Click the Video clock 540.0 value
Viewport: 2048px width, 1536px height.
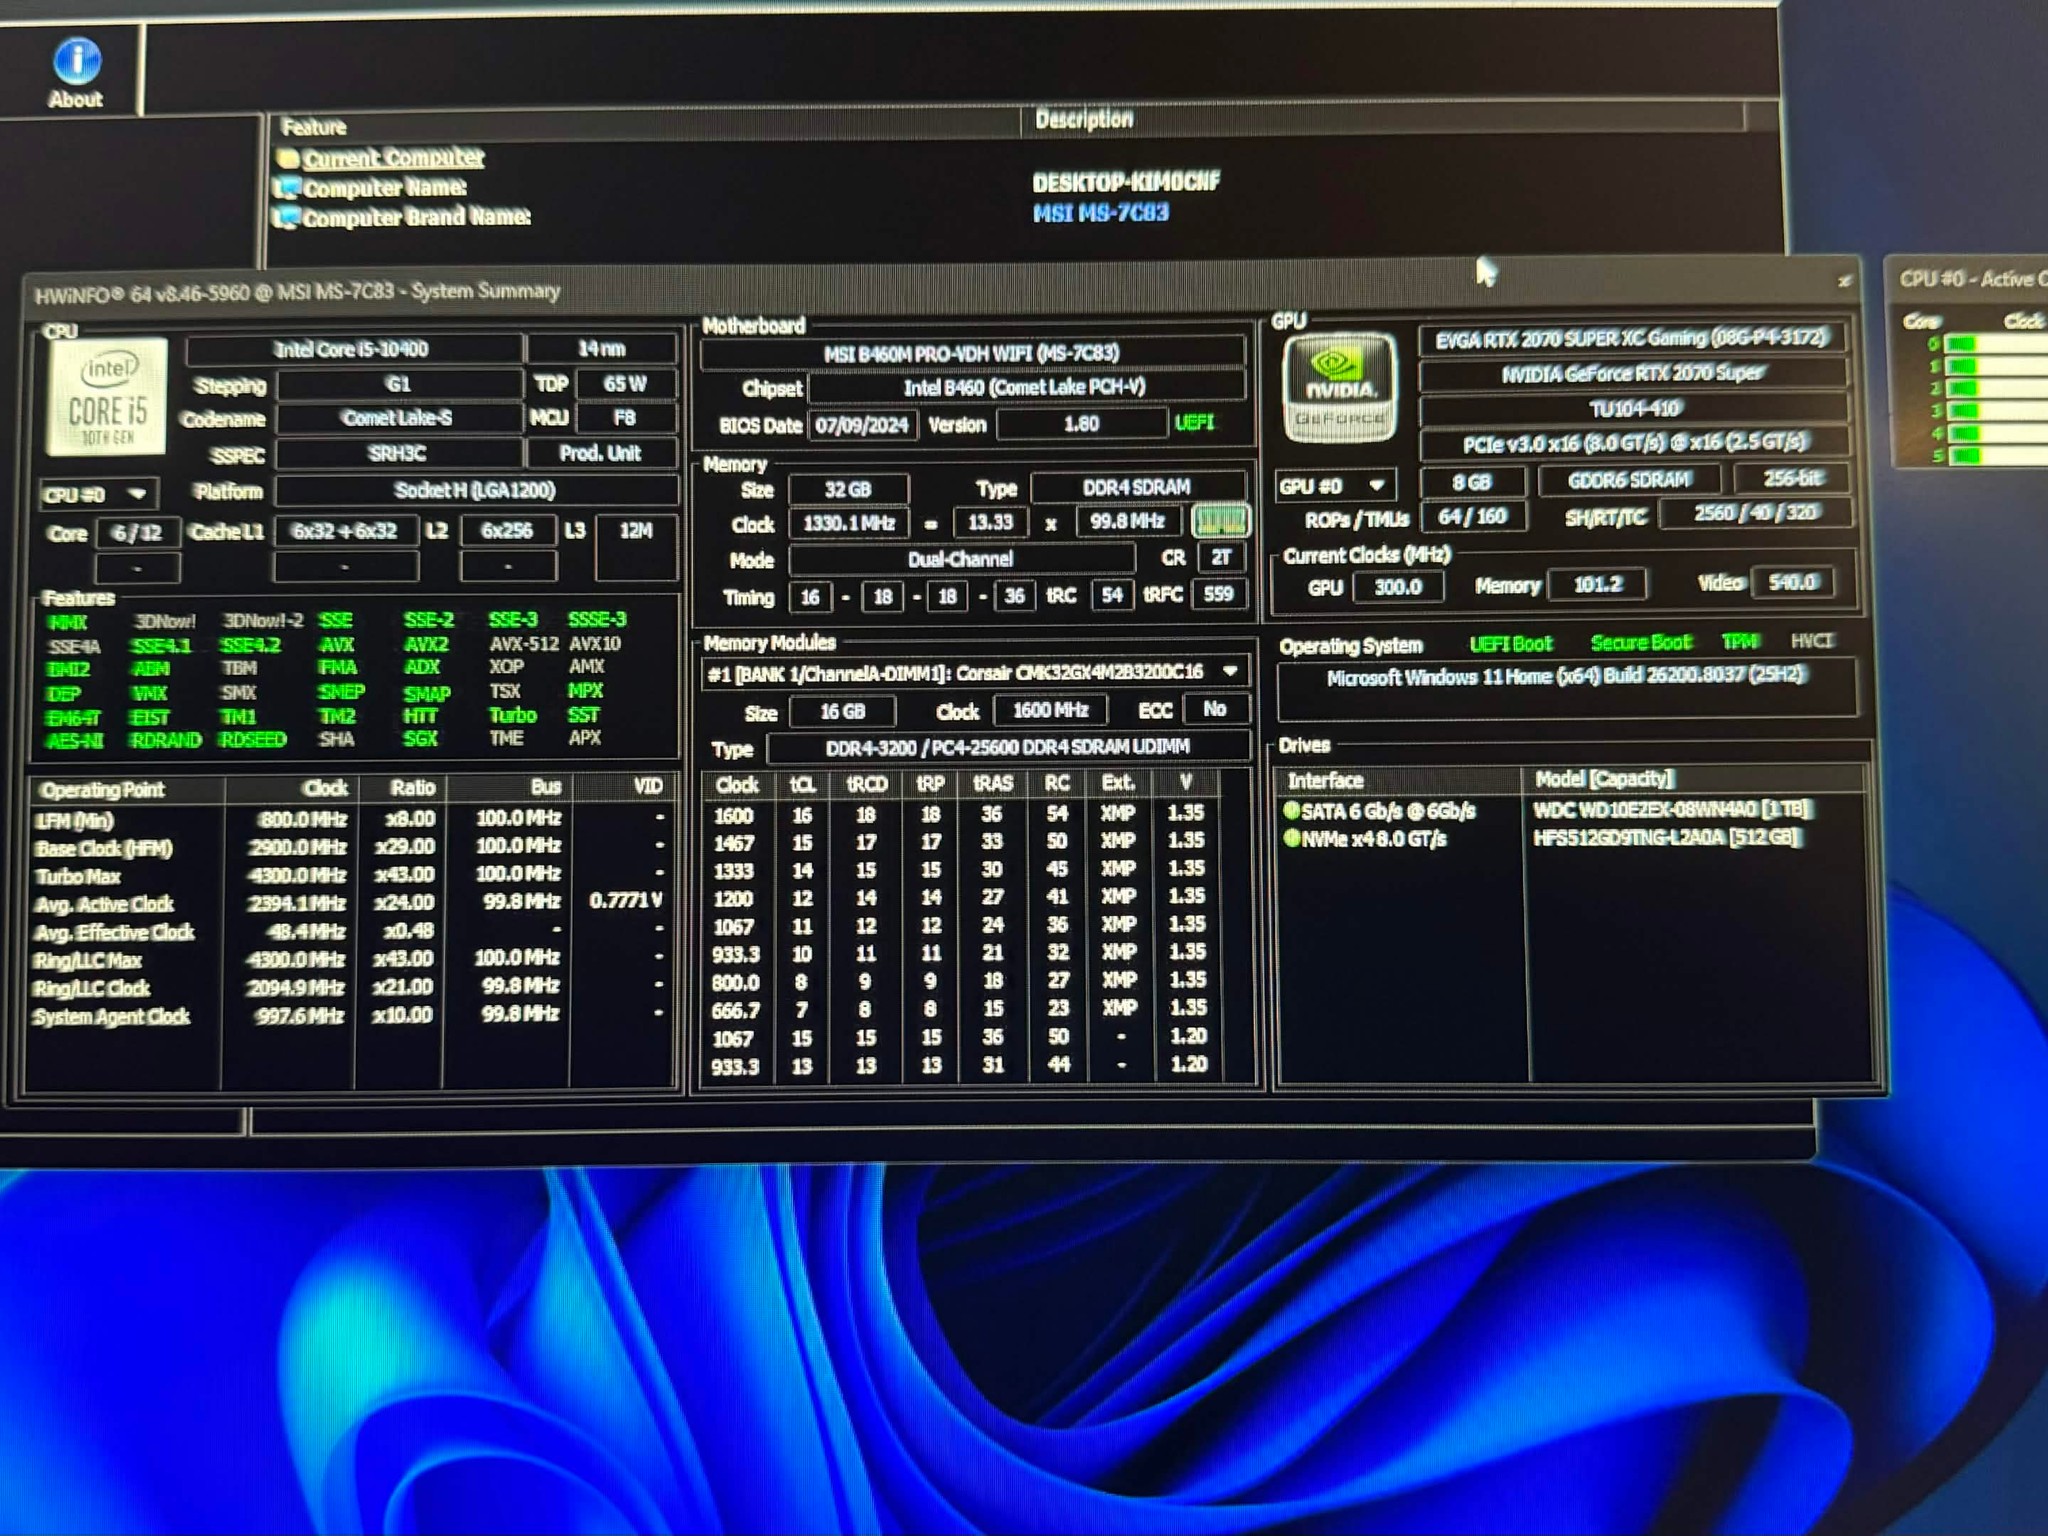[1791, 582]
